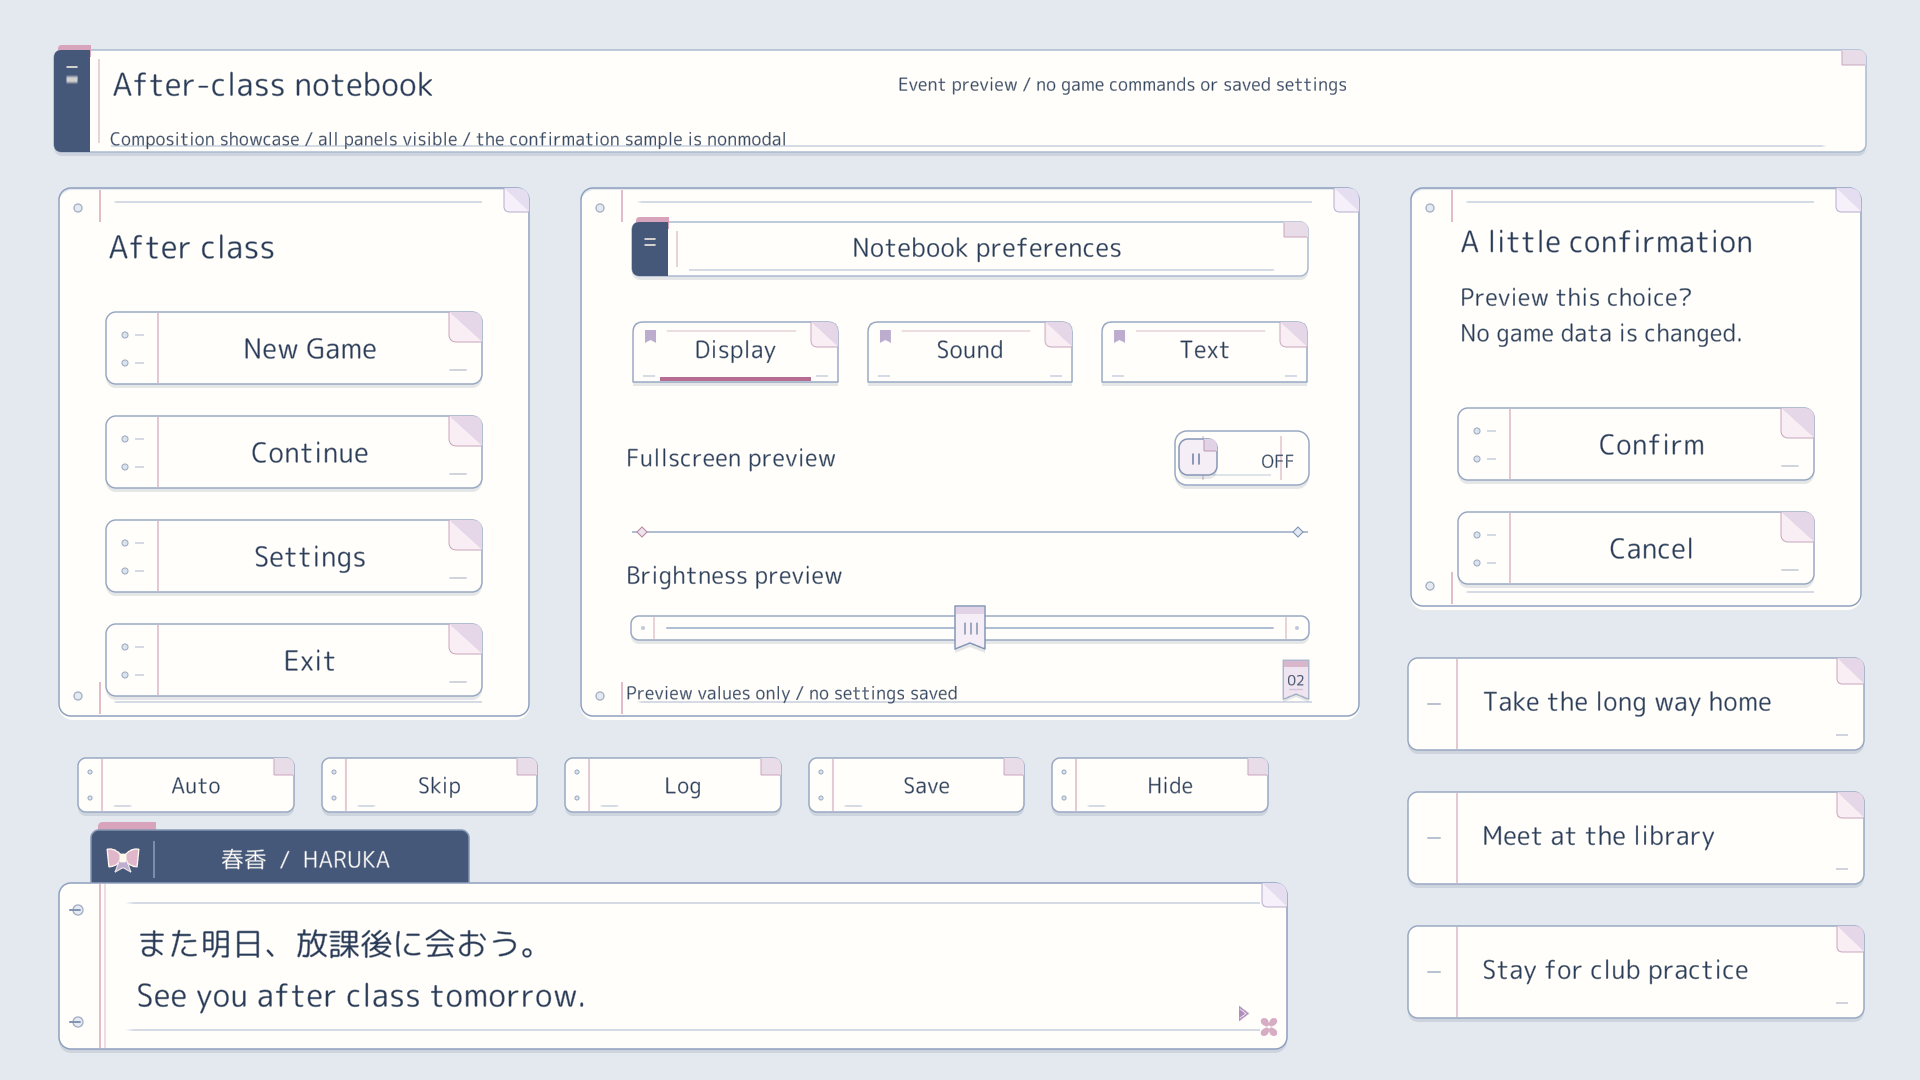
Task: Cancel the little confirmation
Action: [1636, 548]
